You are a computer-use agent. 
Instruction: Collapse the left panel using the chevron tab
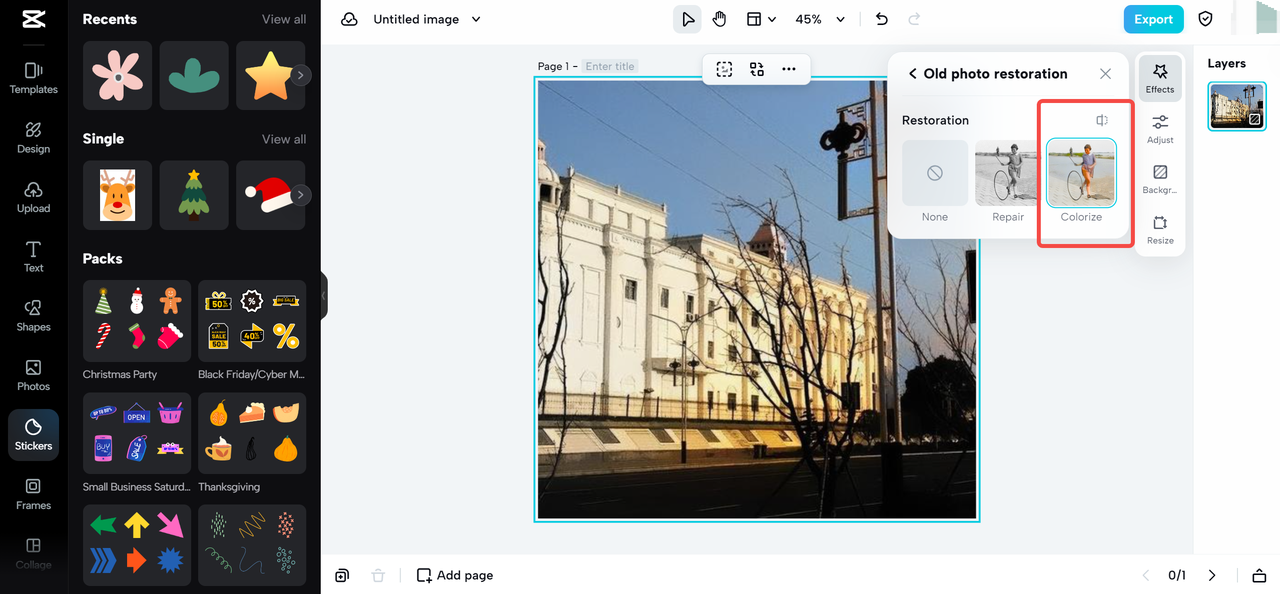tap(323, 296)
